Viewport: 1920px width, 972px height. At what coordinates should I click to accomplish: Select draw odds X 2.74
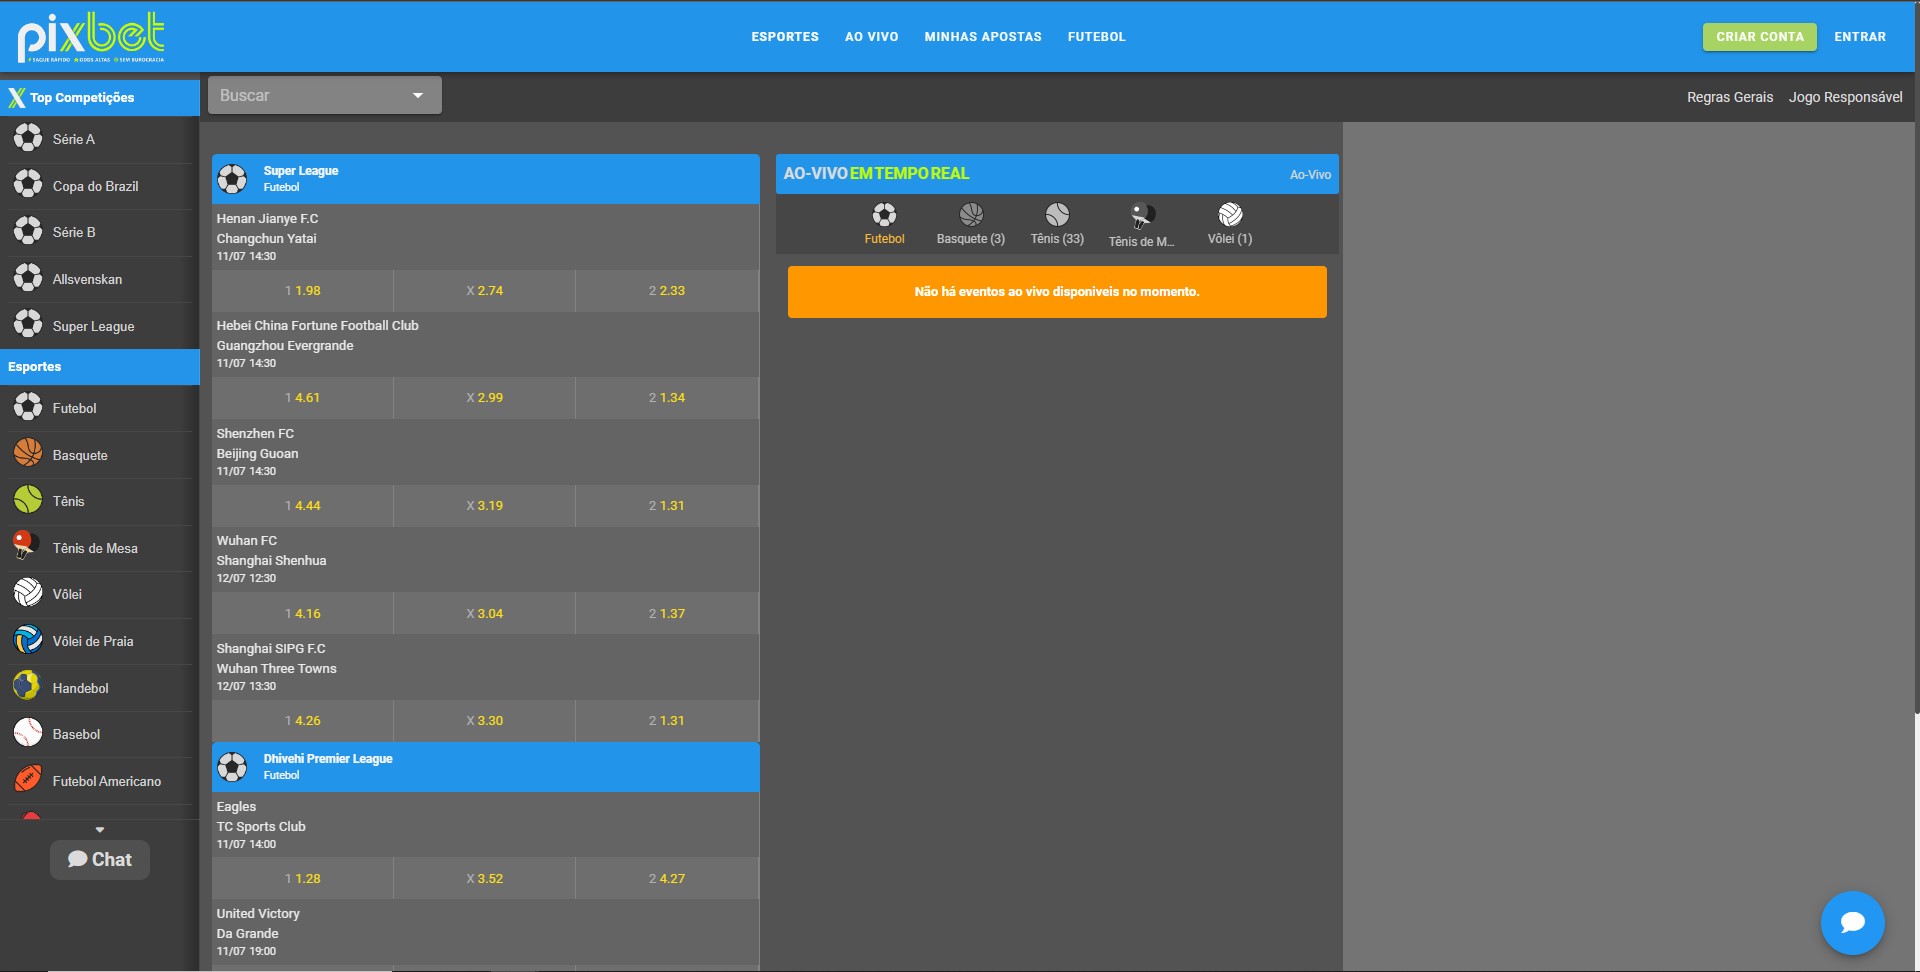tap(484, 291)
